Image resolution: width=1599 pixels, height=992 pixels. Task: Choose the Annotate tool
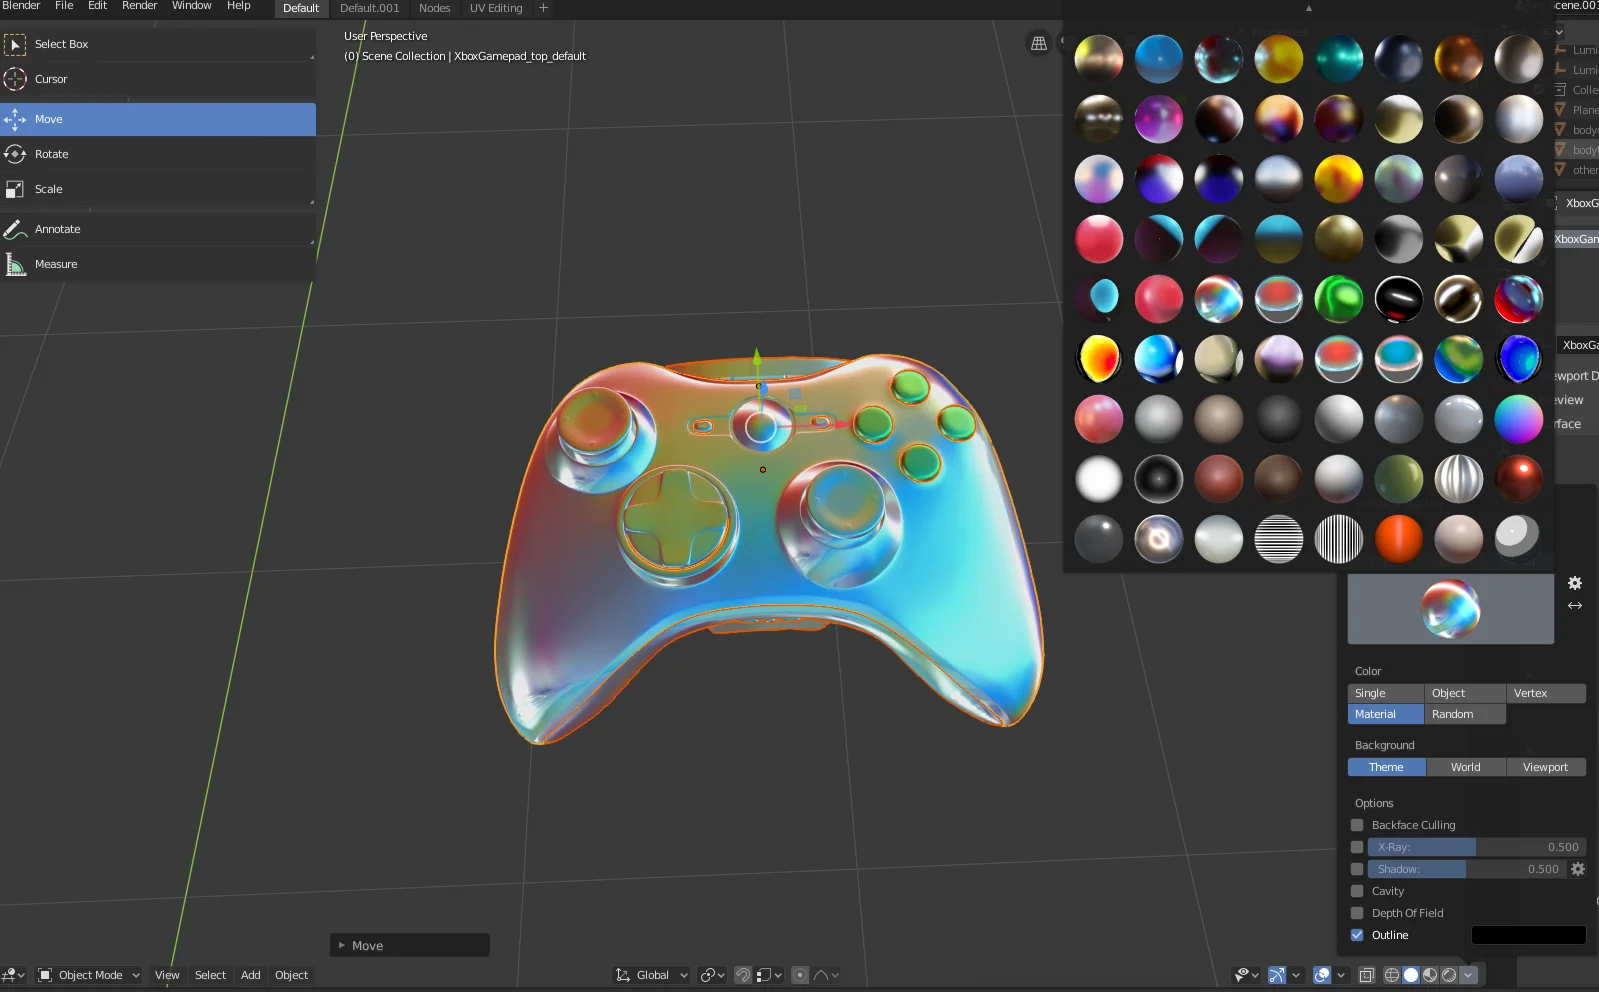point(57,229)
